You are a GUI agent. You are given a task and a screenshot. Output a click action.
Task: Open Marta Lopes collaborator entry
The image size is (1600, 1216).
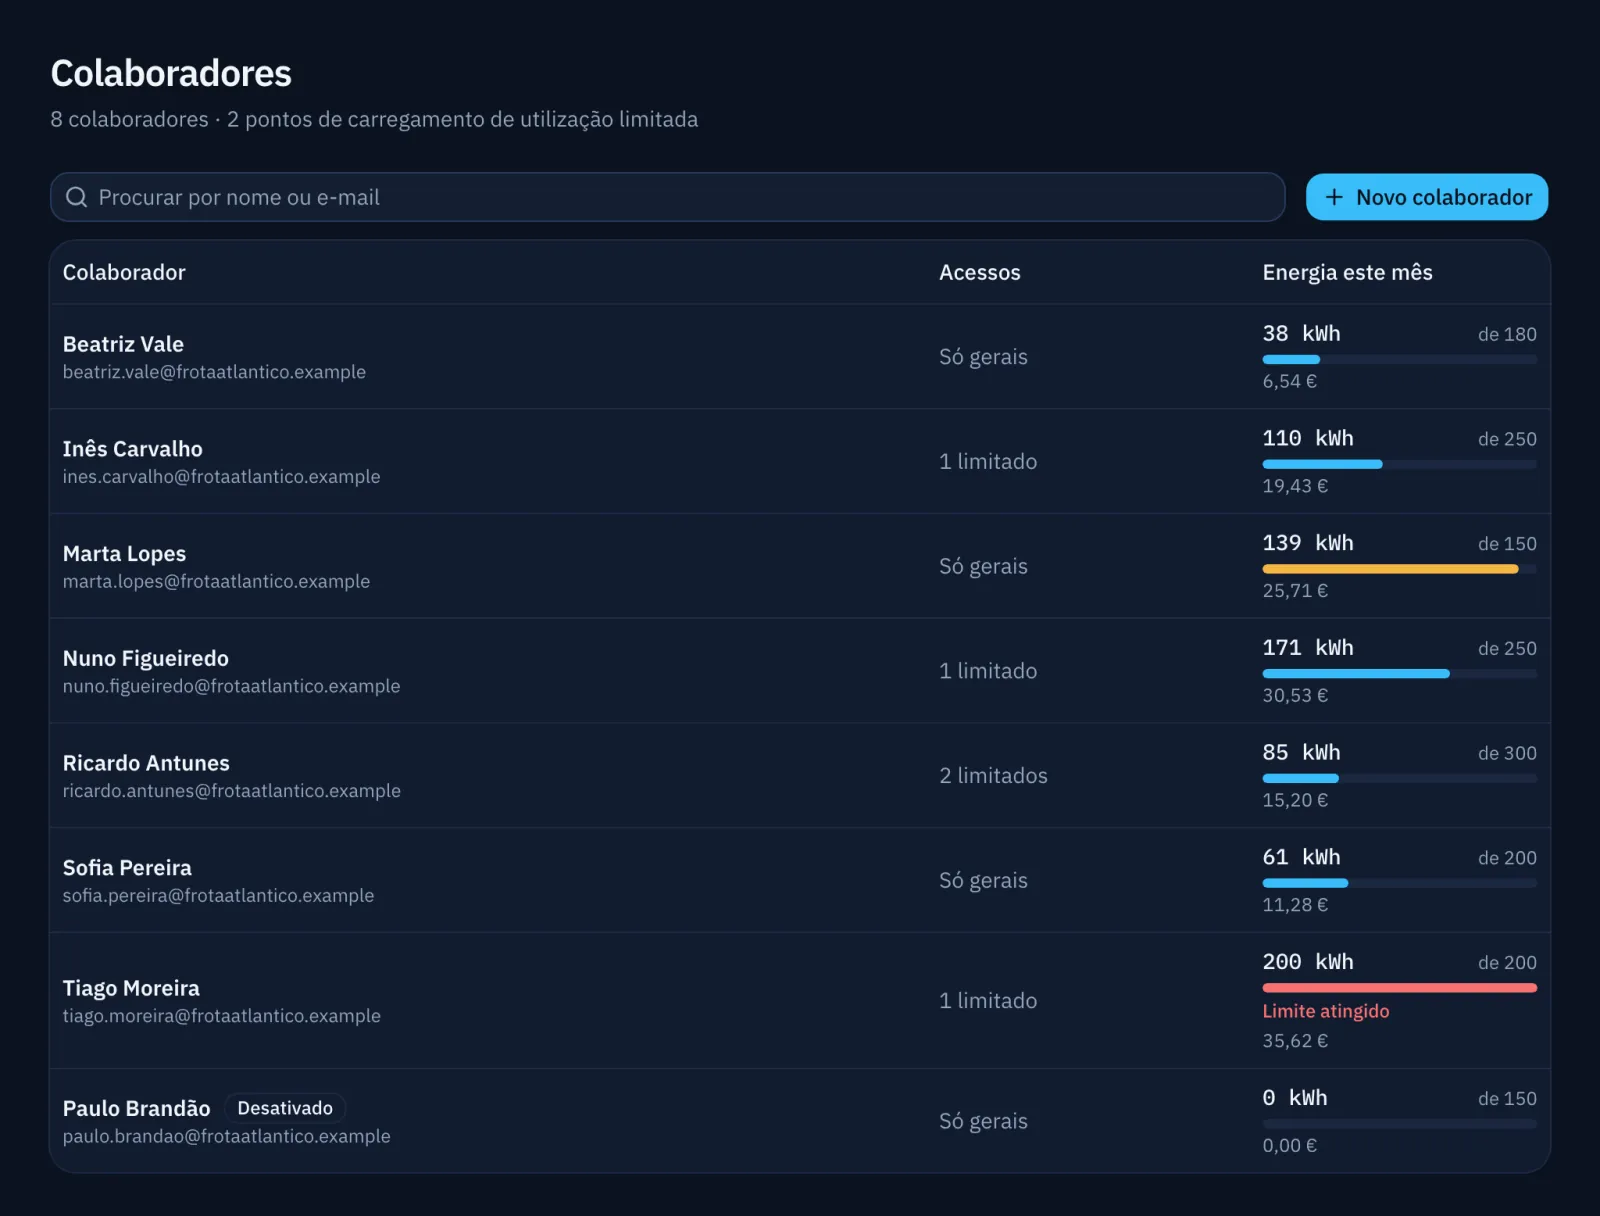(800, 566)
